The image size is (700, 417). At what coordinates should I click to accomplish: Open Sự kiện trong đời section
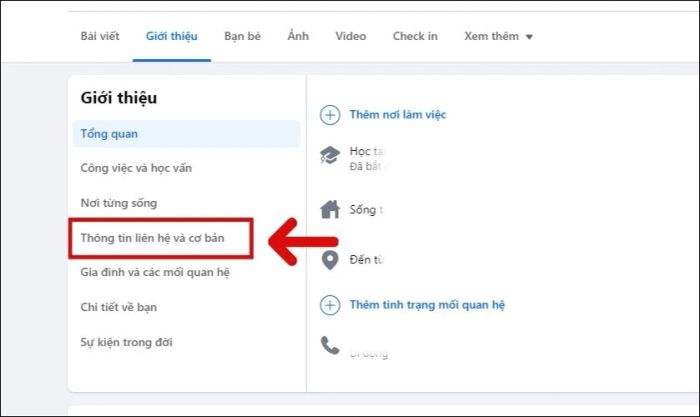(126, 342)
